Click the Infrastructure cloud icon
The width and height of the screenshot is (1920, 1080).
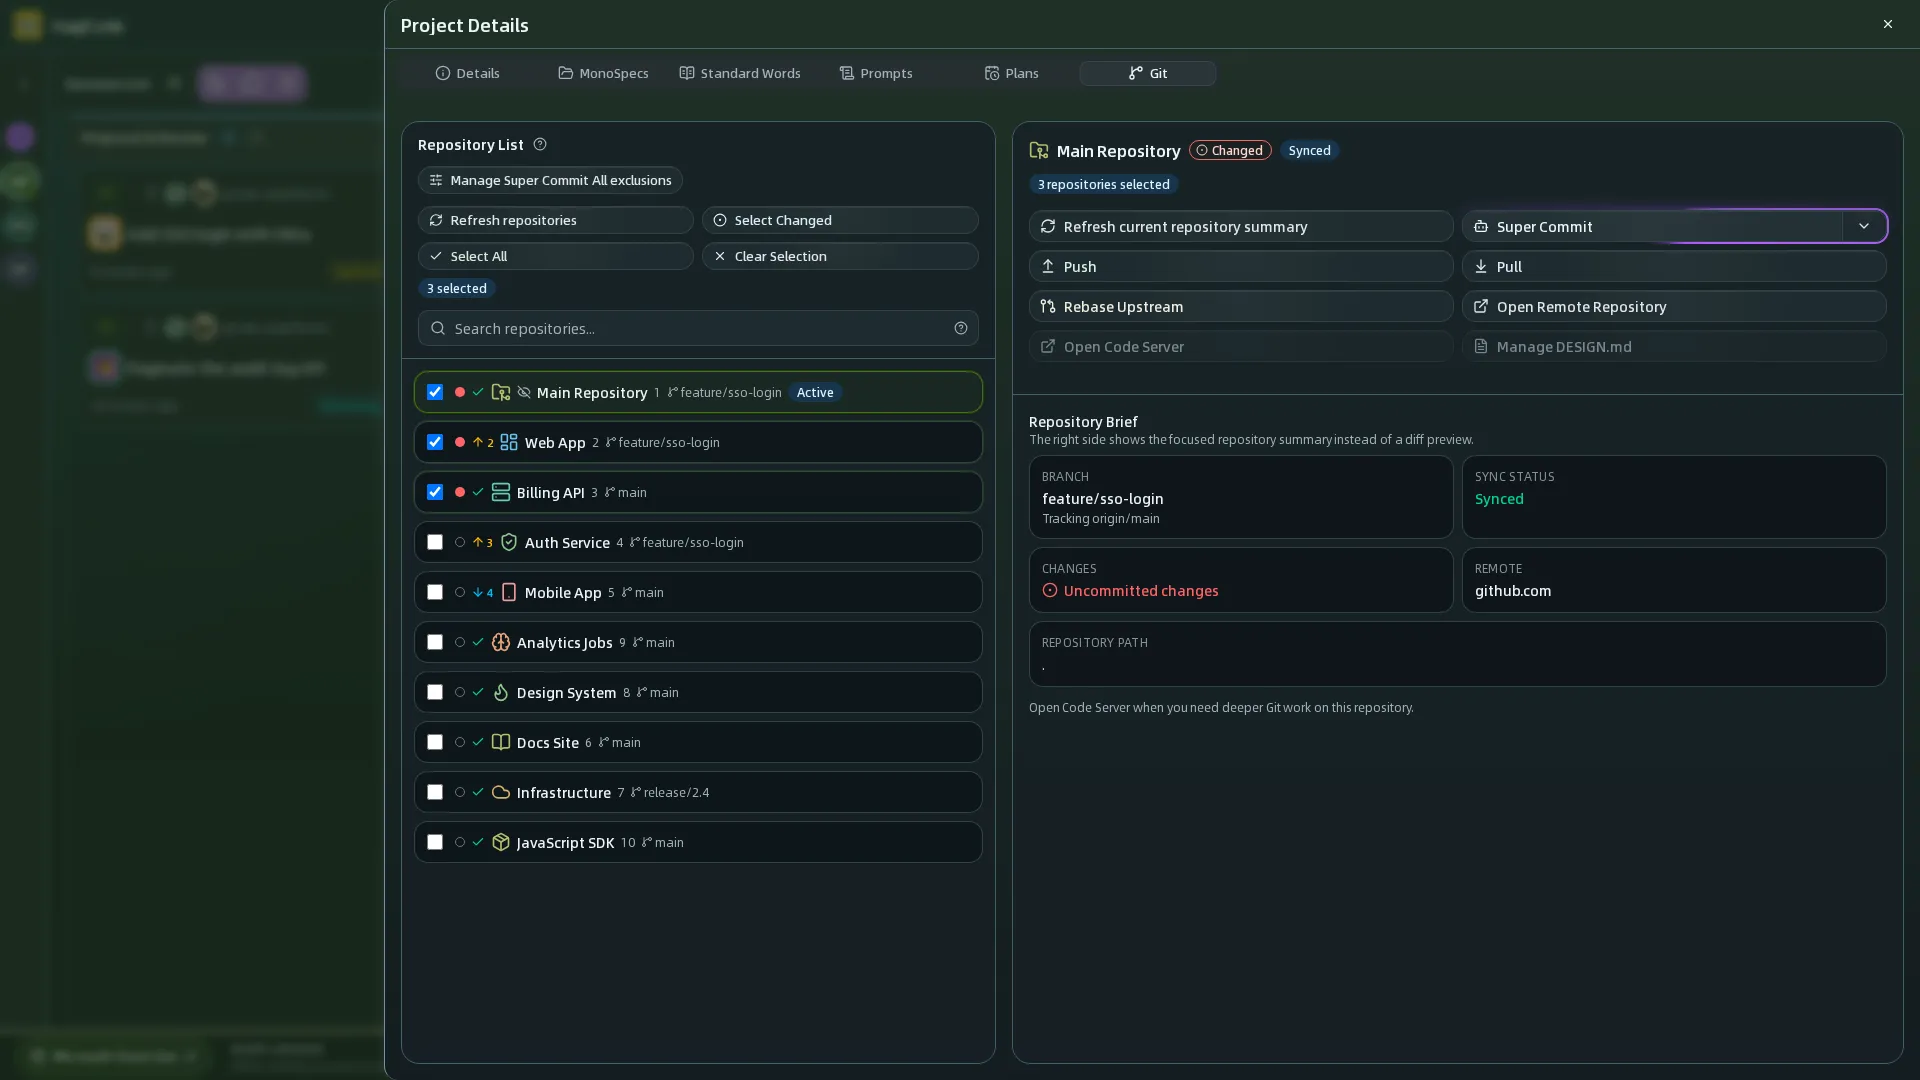pyautogui.click(x=501, y=792)
